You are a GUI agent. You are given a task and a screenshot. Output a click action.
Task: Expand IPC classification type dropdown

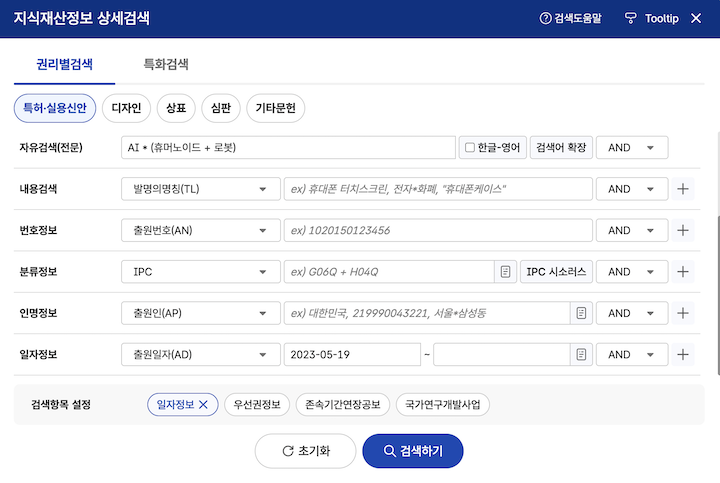(x=201, y=272)
